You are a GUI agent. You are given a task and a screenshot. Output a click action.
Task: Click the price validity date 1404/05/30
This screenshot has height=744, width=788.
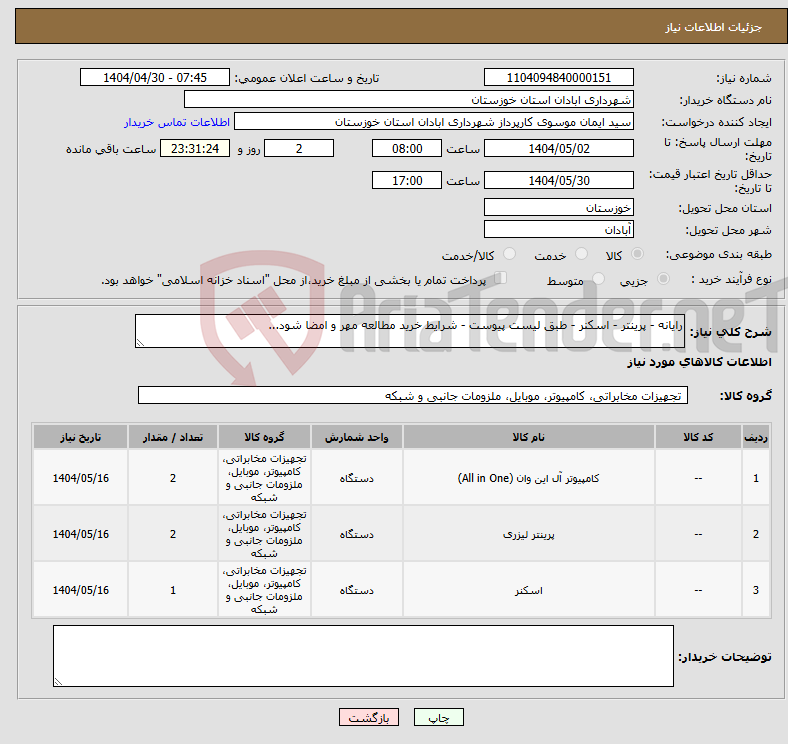click(558, 180)
